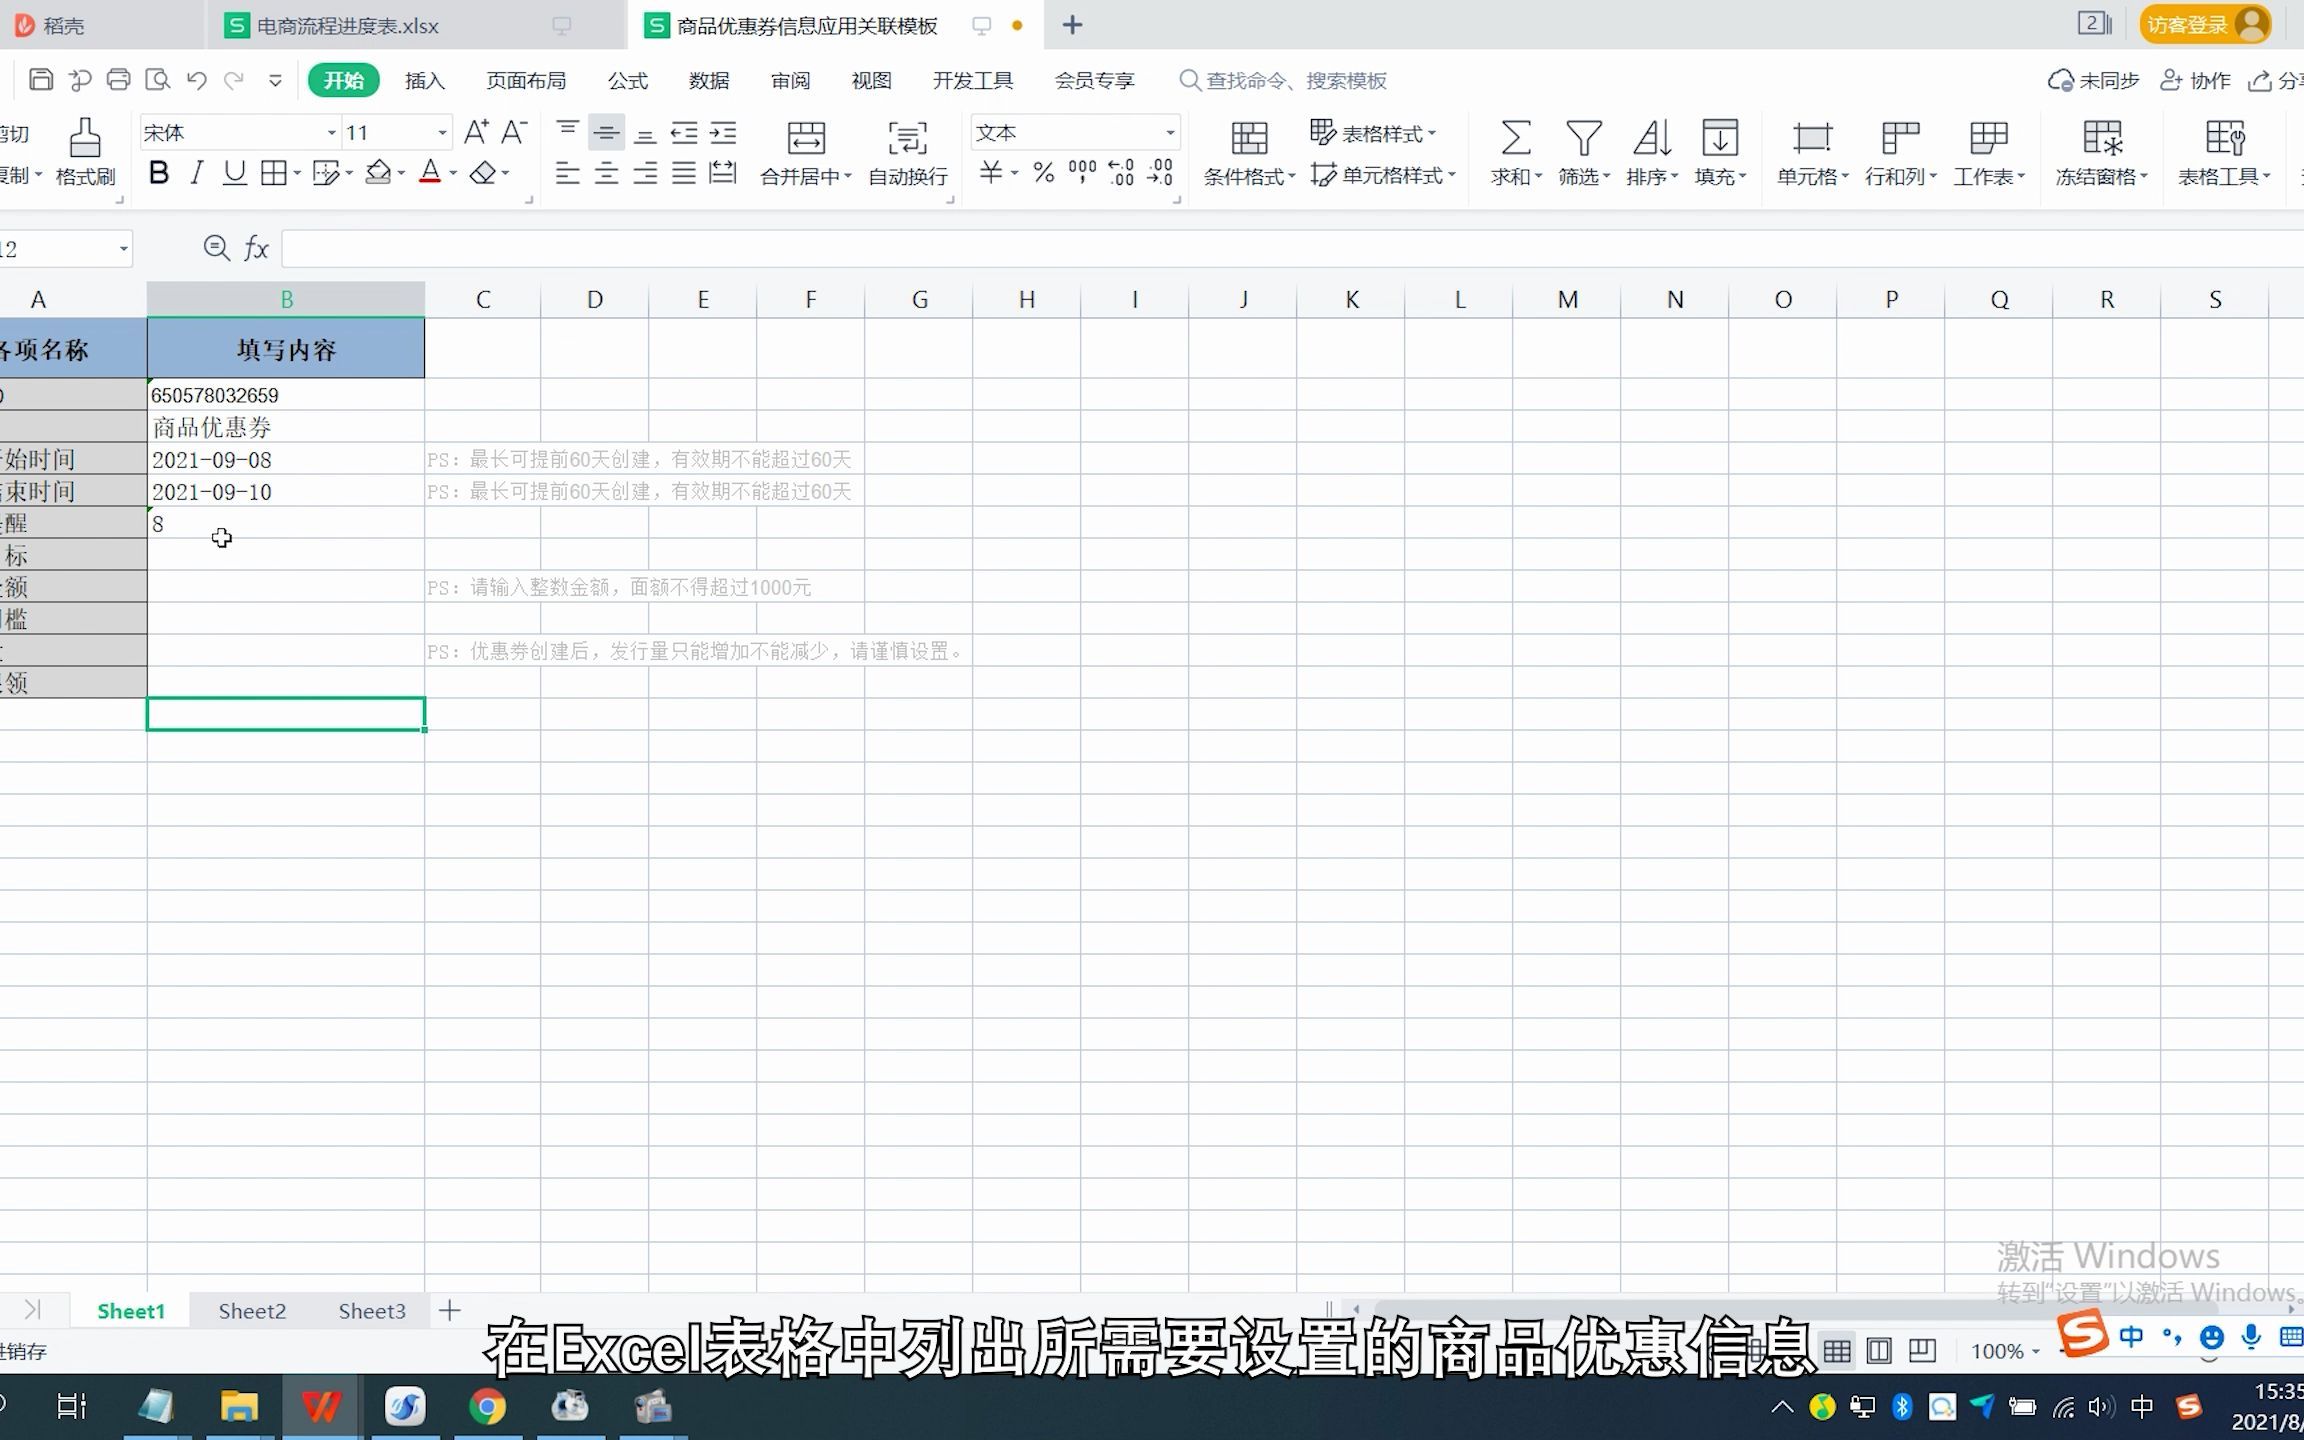The image size is (2304, 1440).
Task: Click the Conditional Format (条件格式) icon
Action: (1248, 139)
